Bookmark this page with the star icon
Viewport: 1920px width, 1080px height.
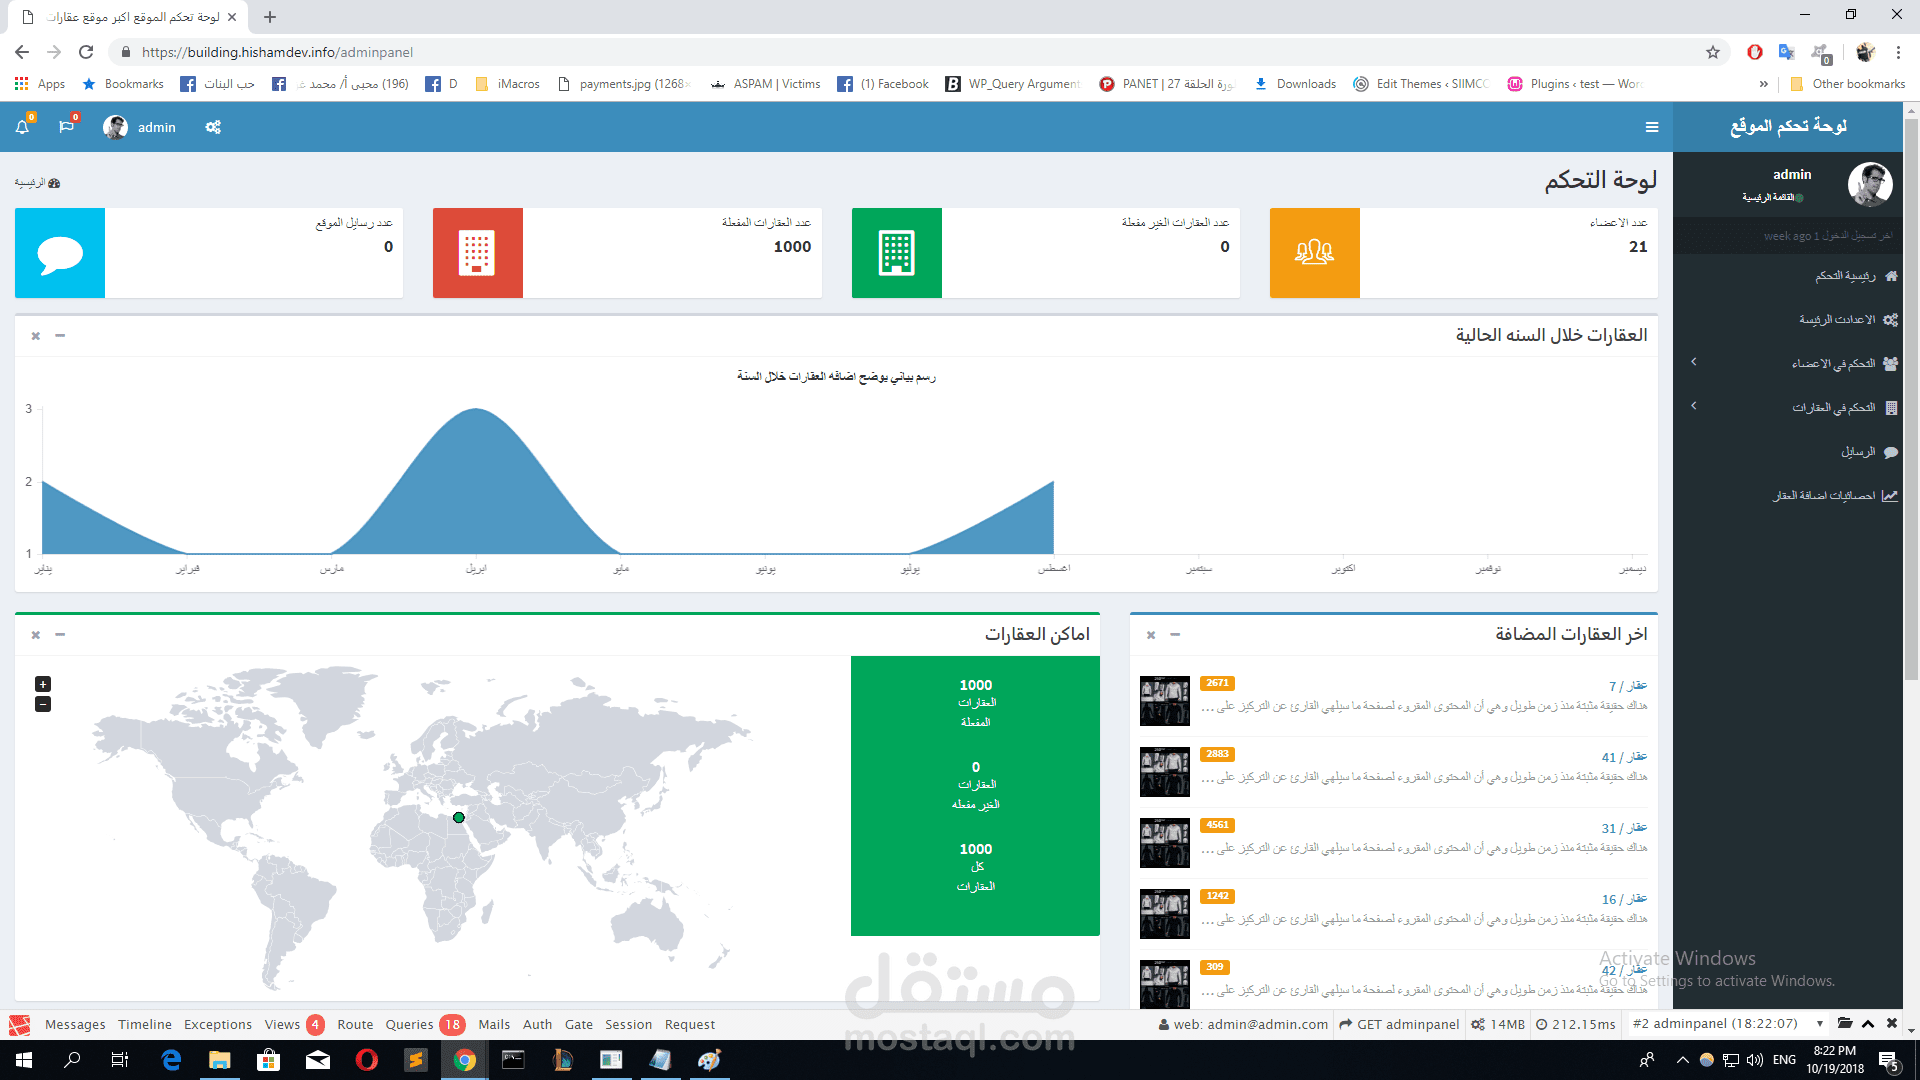pyautogui.click(x=1713, y=52)
